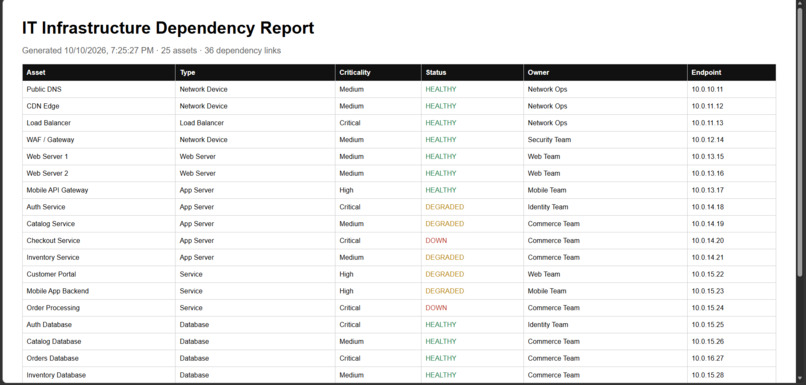Screen dimensions: 806x385
Task: Click endpoint 10.0.15.28
Action: click(707, 375)
